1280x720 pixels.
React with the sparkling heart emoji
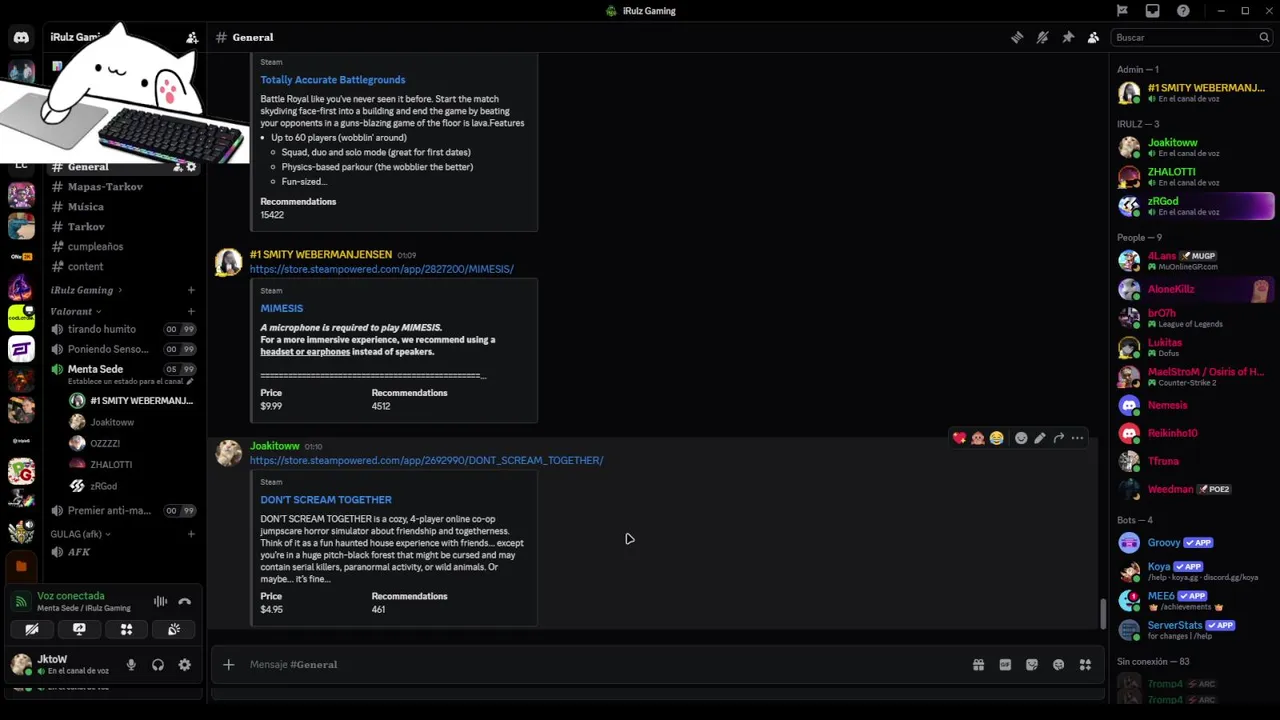point(959,438)
